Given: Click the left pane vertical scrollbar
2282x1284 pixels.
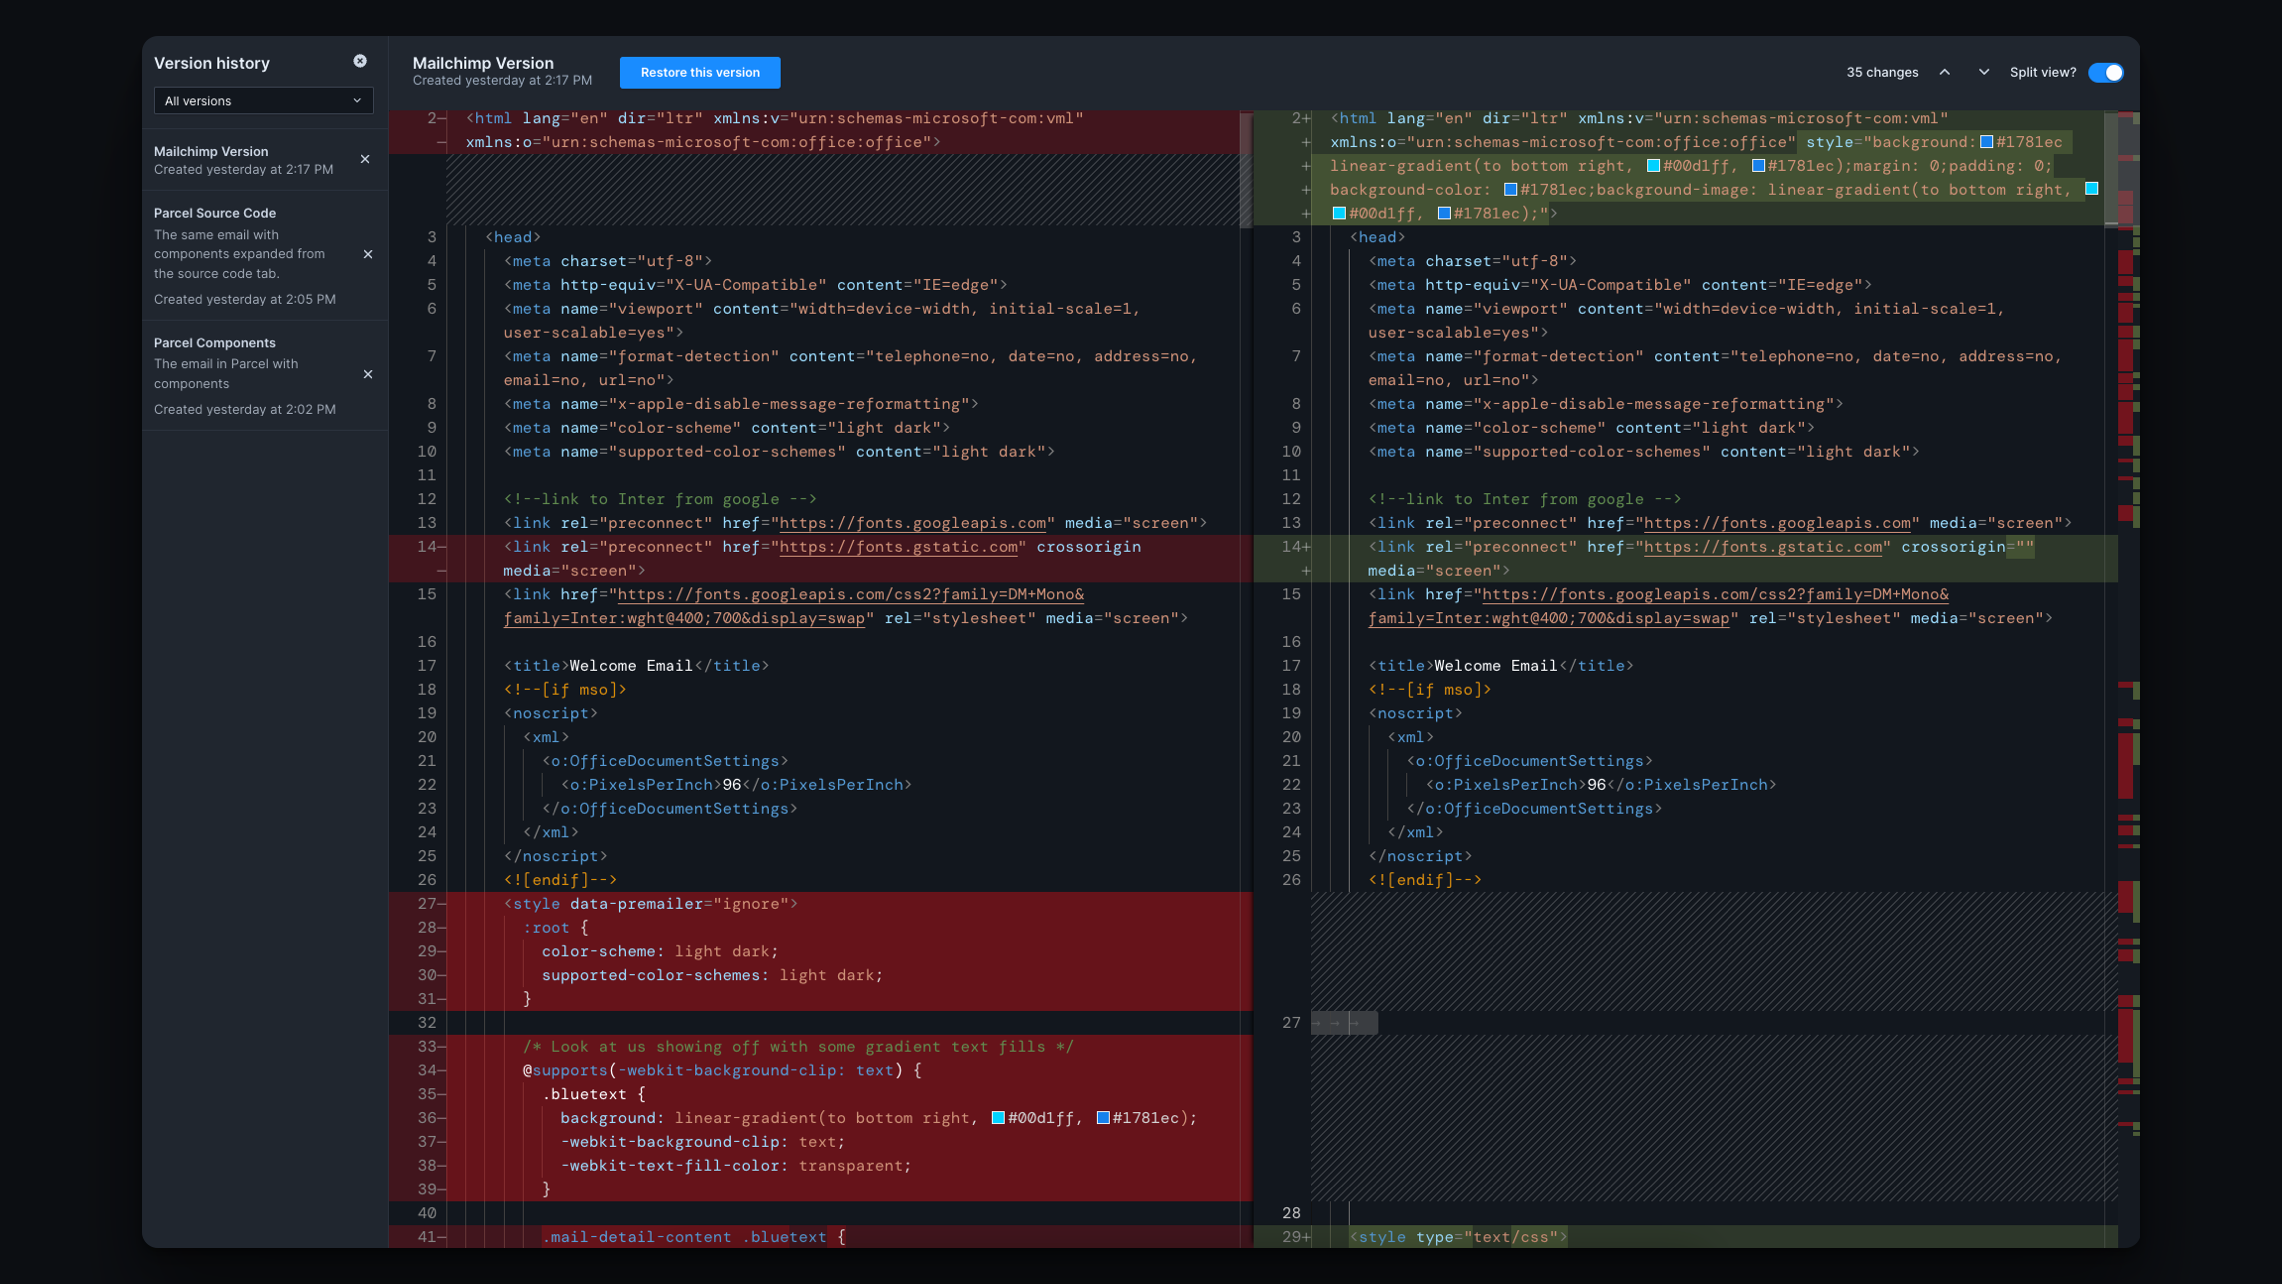Looking at the screenshot, I should point(1246,170).
